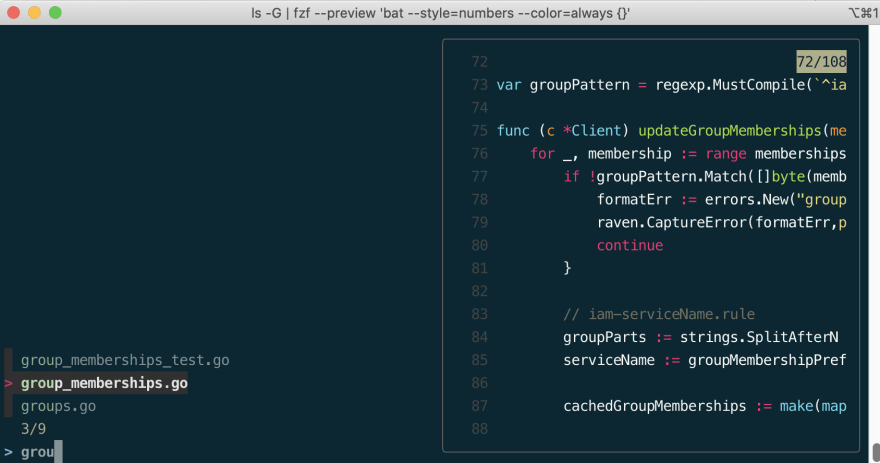The image size is (880, 463).
Task: Click the red close window button
Action: click(x=13, y=12)
